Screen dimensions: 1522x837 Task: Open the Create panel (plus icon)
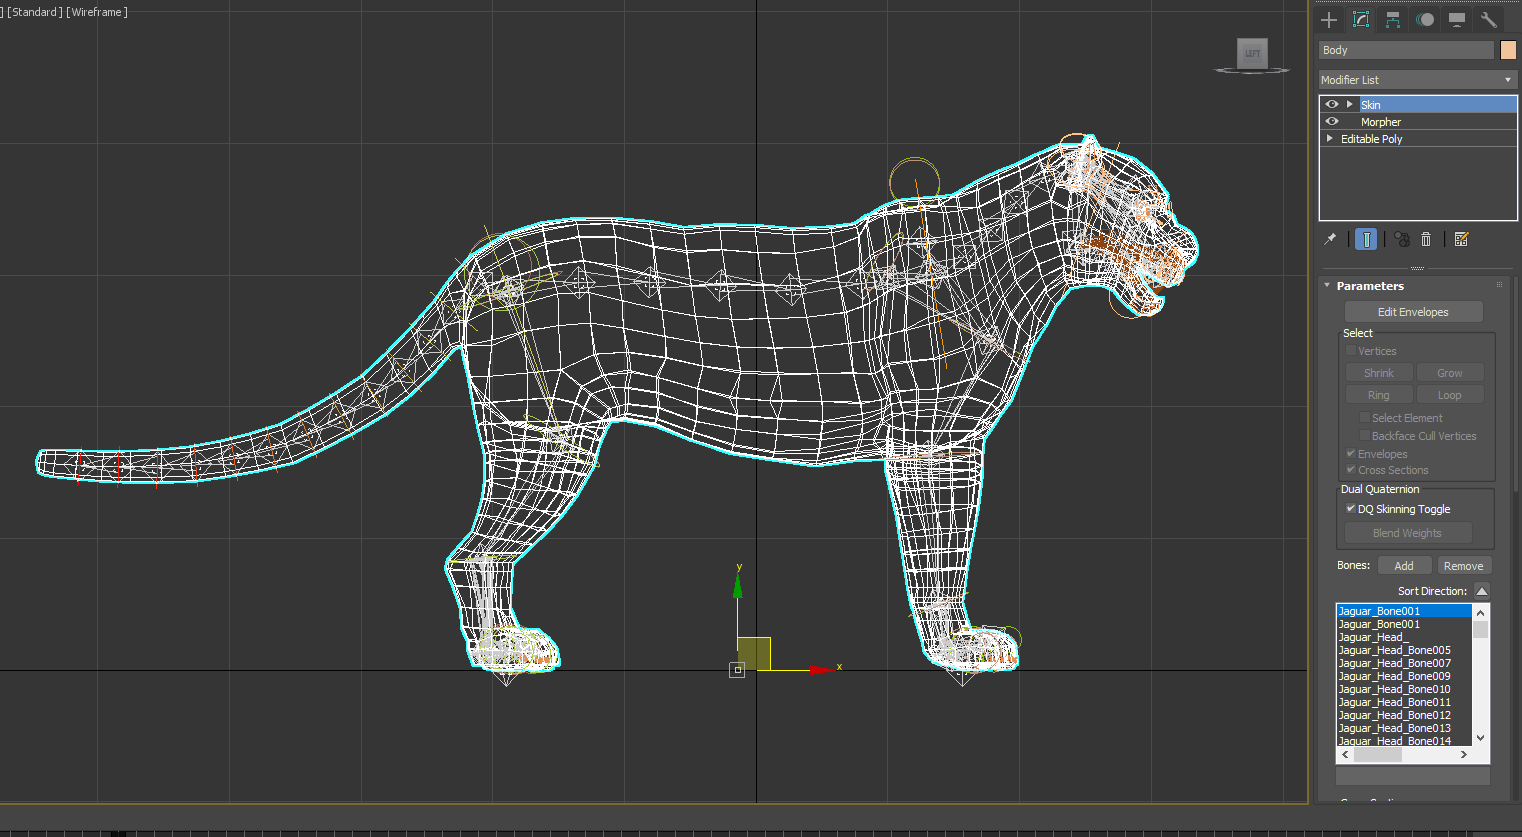pos(1329,19)
